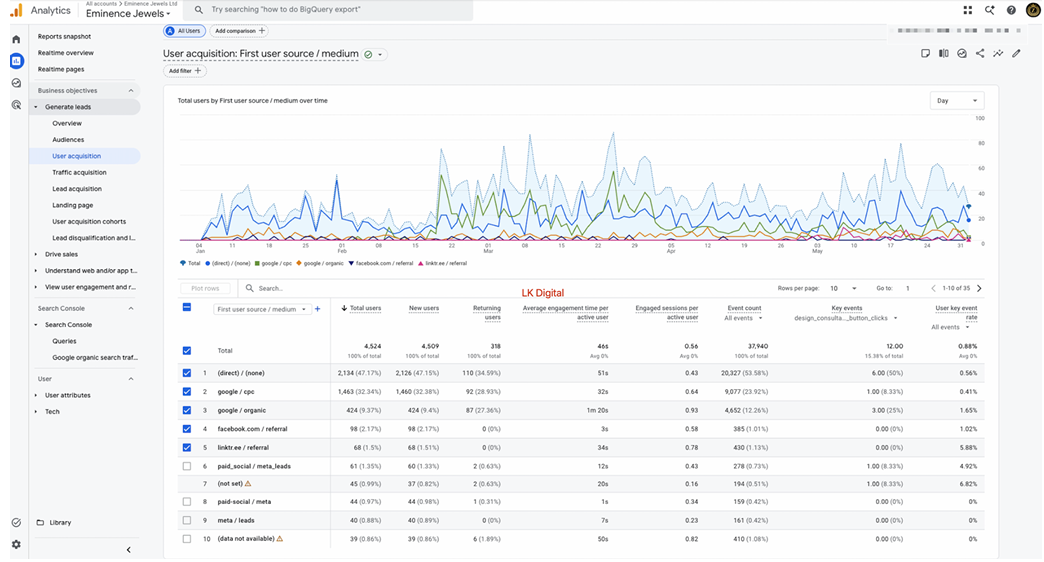Screen dimensions: 1044x562
Task: Click the search magnifier icon in top bar
Action: [198, 10]
